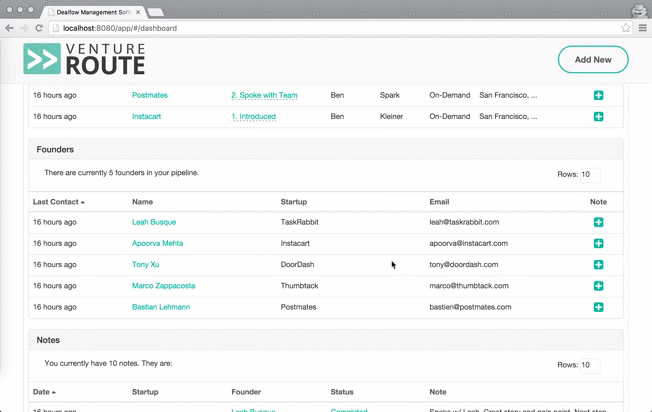
Task: Add note for Instacart startup row
Action: pos(598,116)
